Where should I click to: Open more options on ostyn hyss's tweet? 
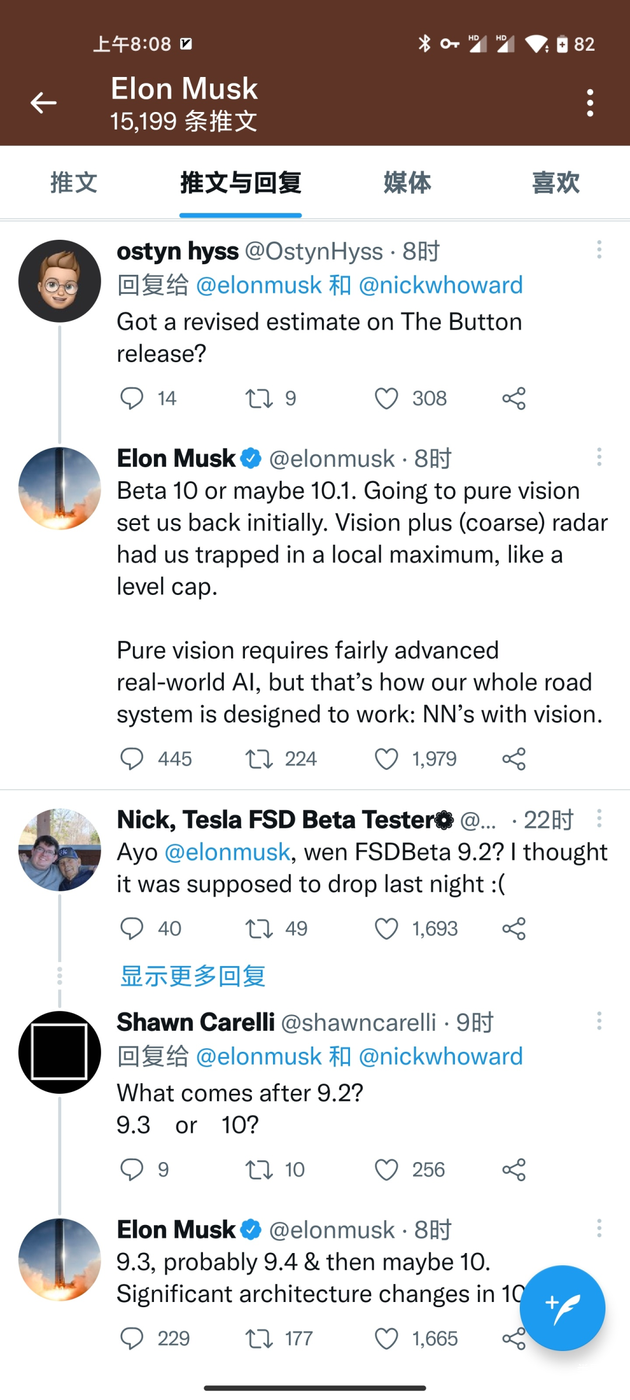599,250
